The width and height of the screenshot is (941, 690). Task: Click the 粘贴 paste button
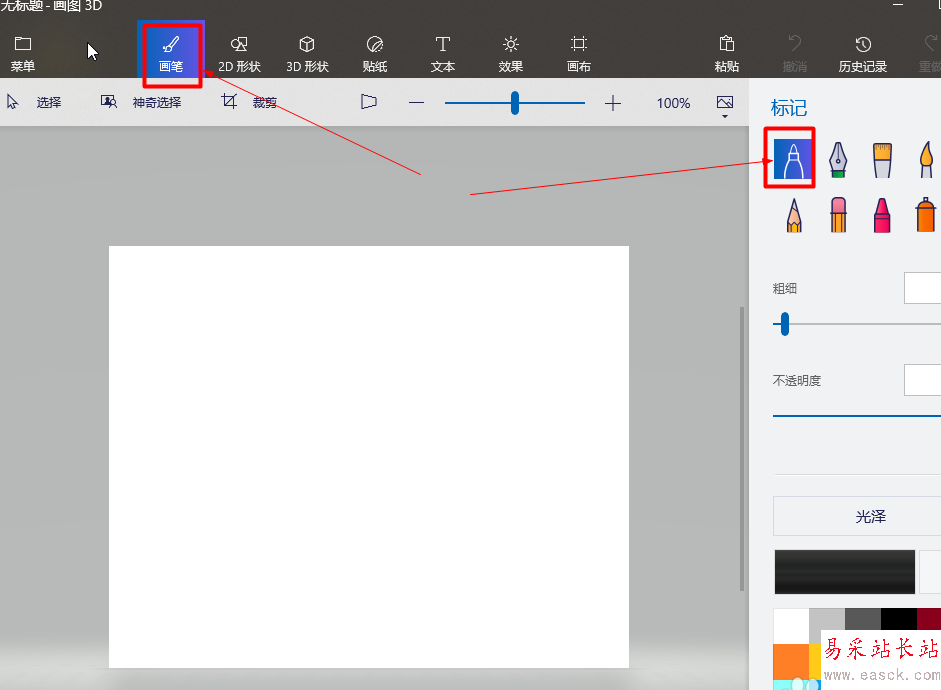(x=727, y=53)
